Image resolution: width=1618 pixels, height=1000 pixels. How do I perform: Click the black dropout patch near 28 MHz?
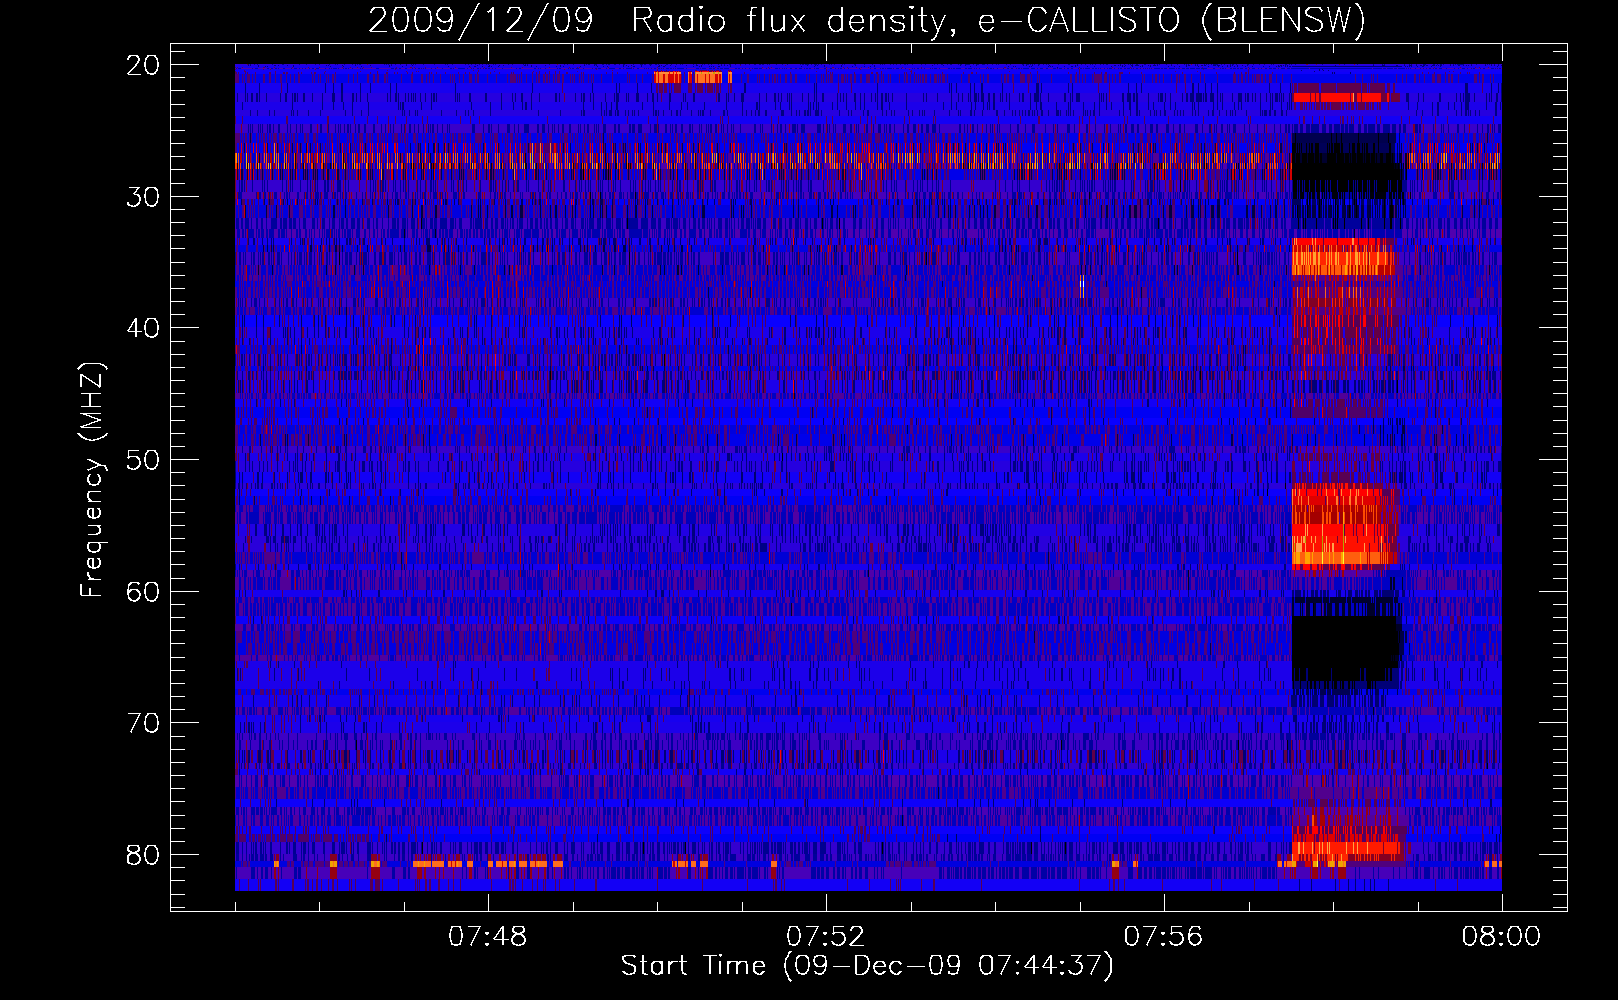[x=1346, y=167]
